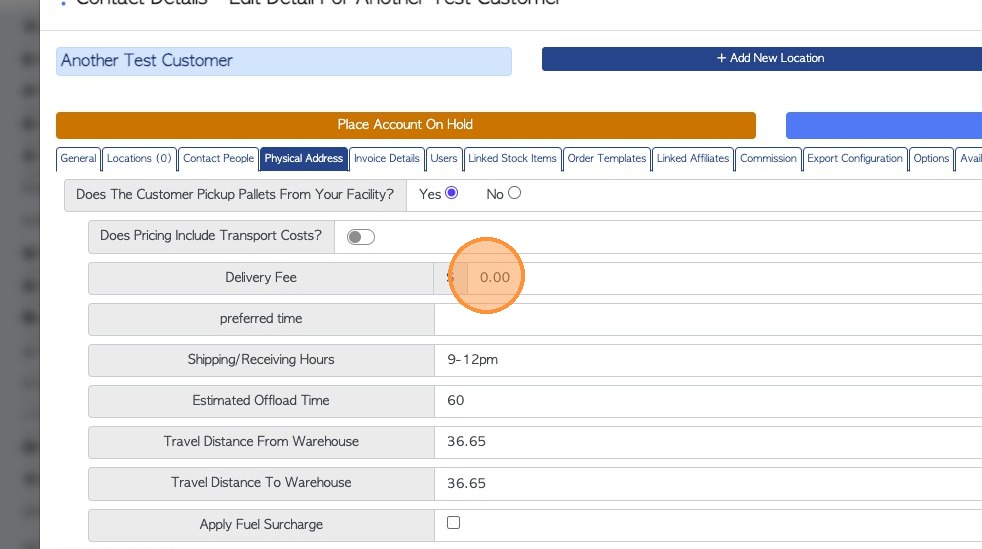Open the Commission tab
This screenshot has height=549, width=982.
768,158
